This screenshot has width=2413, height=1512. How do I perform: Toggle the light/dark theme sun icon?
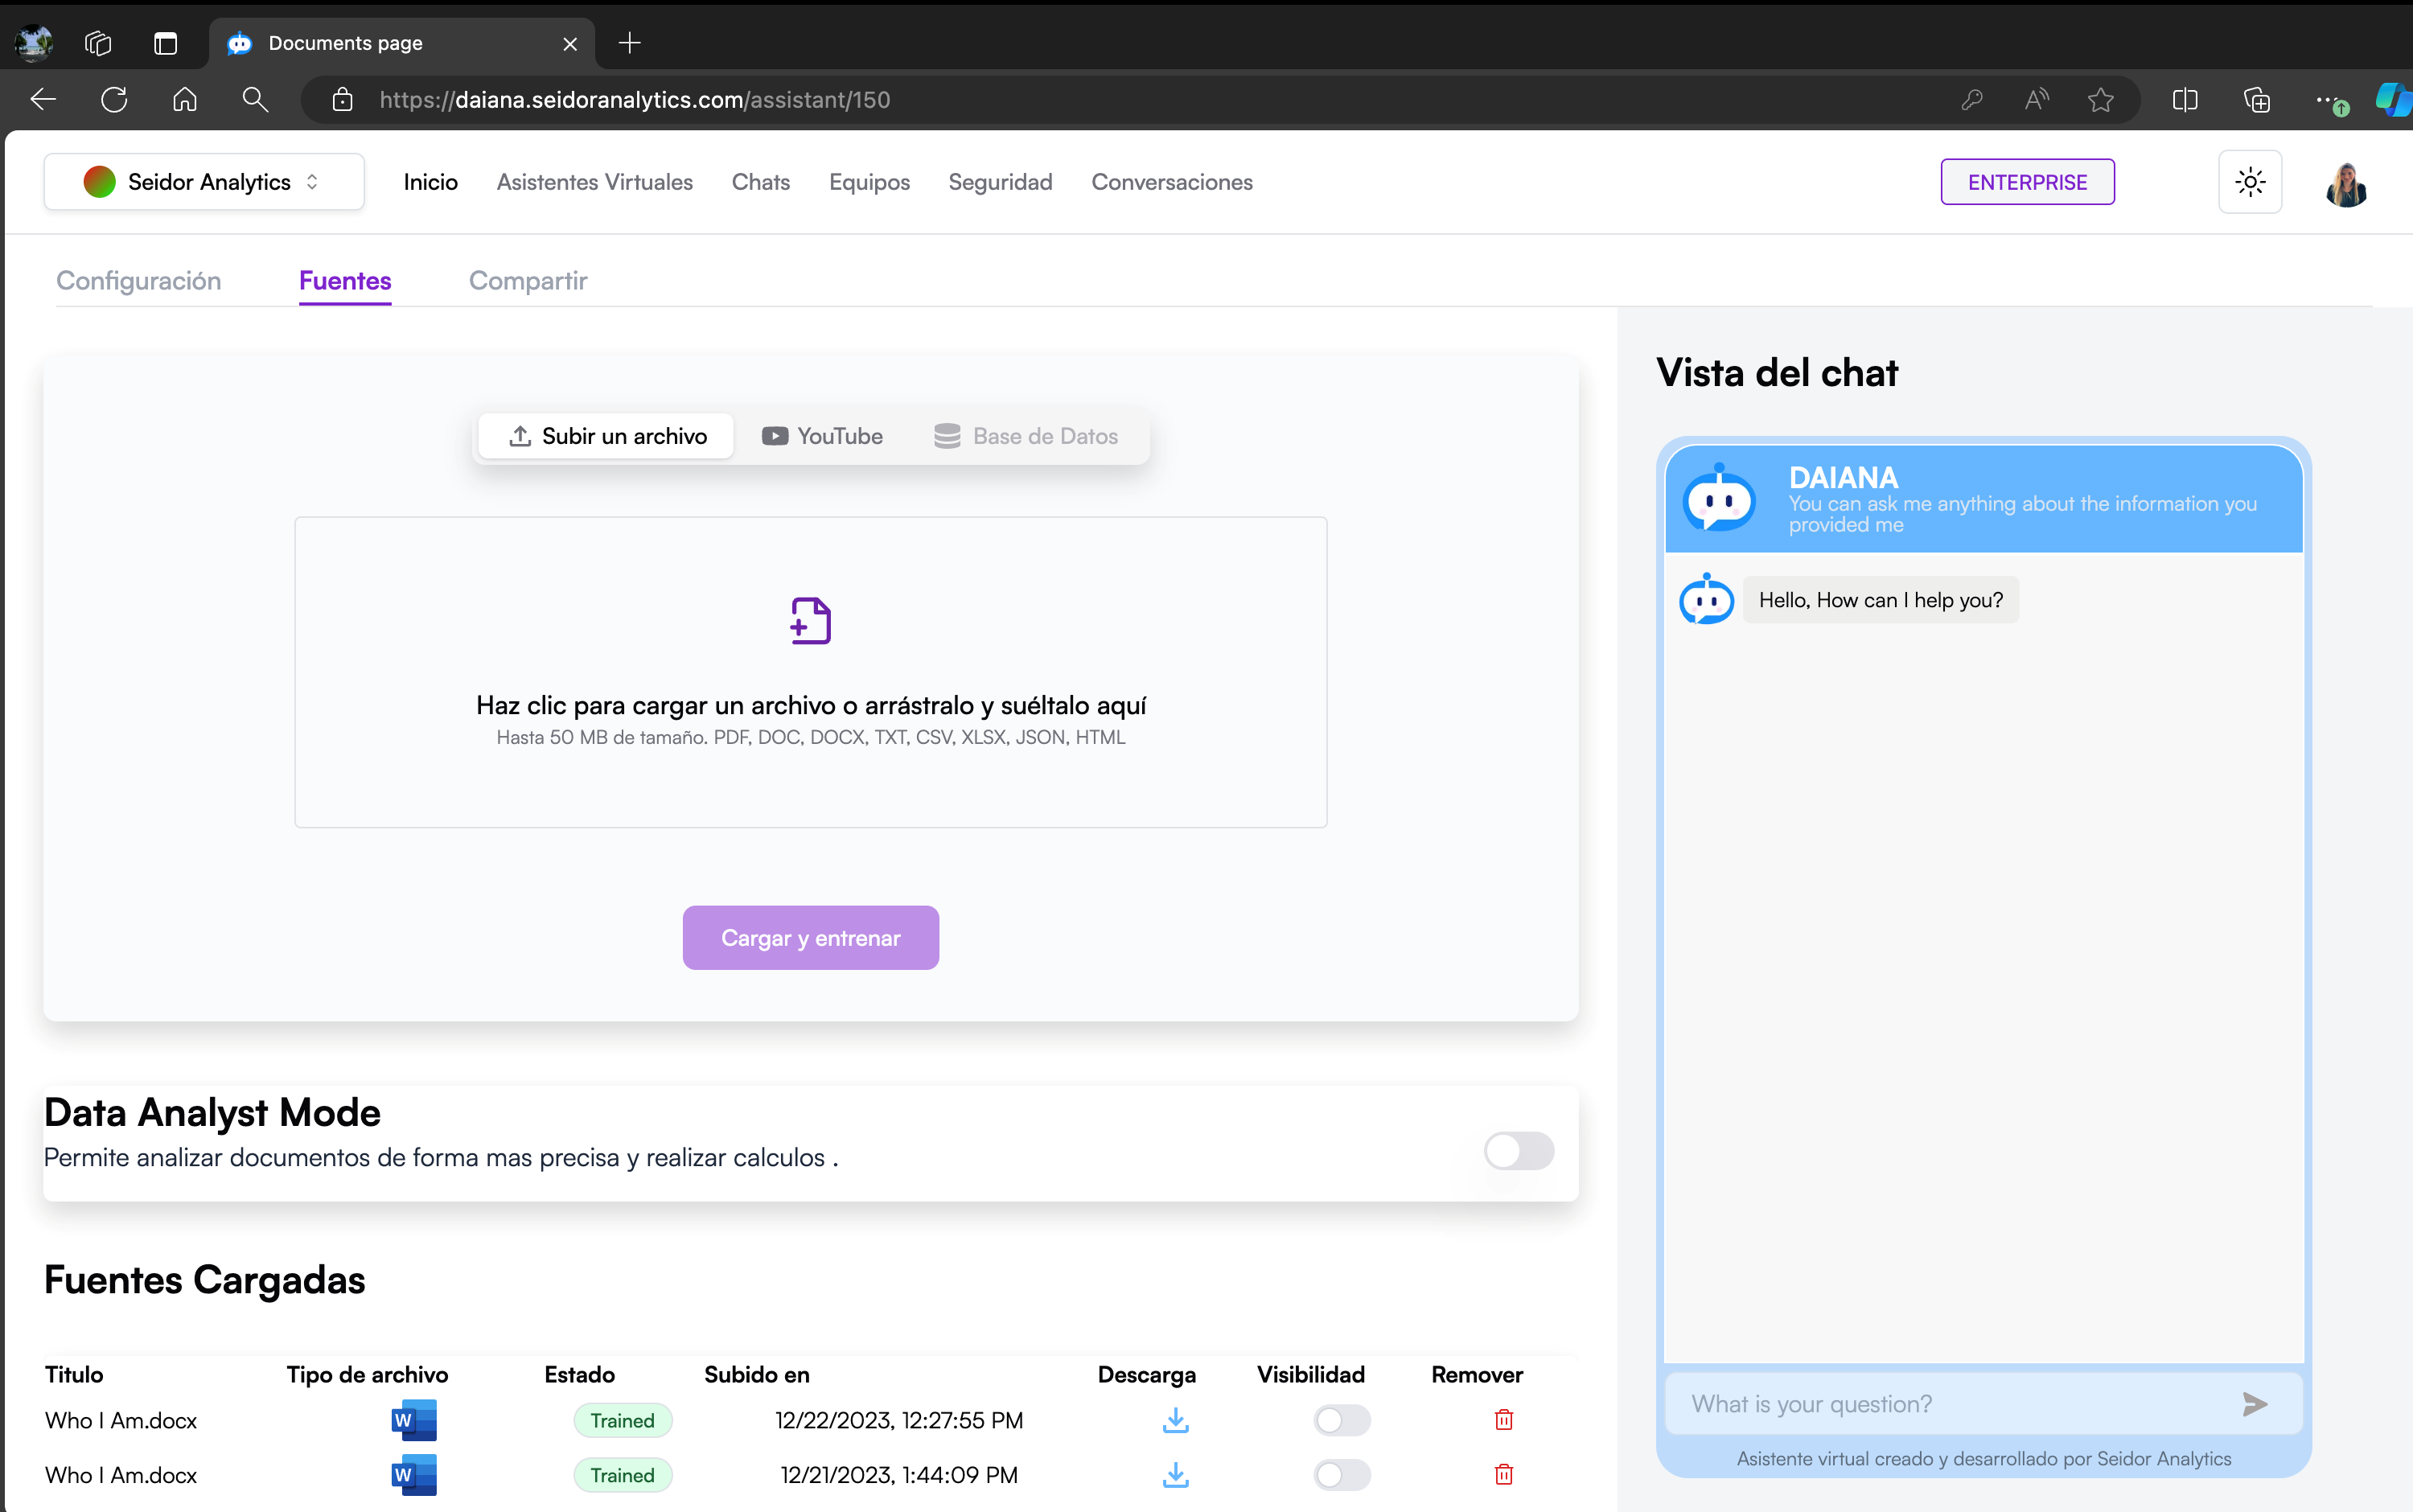coord(2250,182)
